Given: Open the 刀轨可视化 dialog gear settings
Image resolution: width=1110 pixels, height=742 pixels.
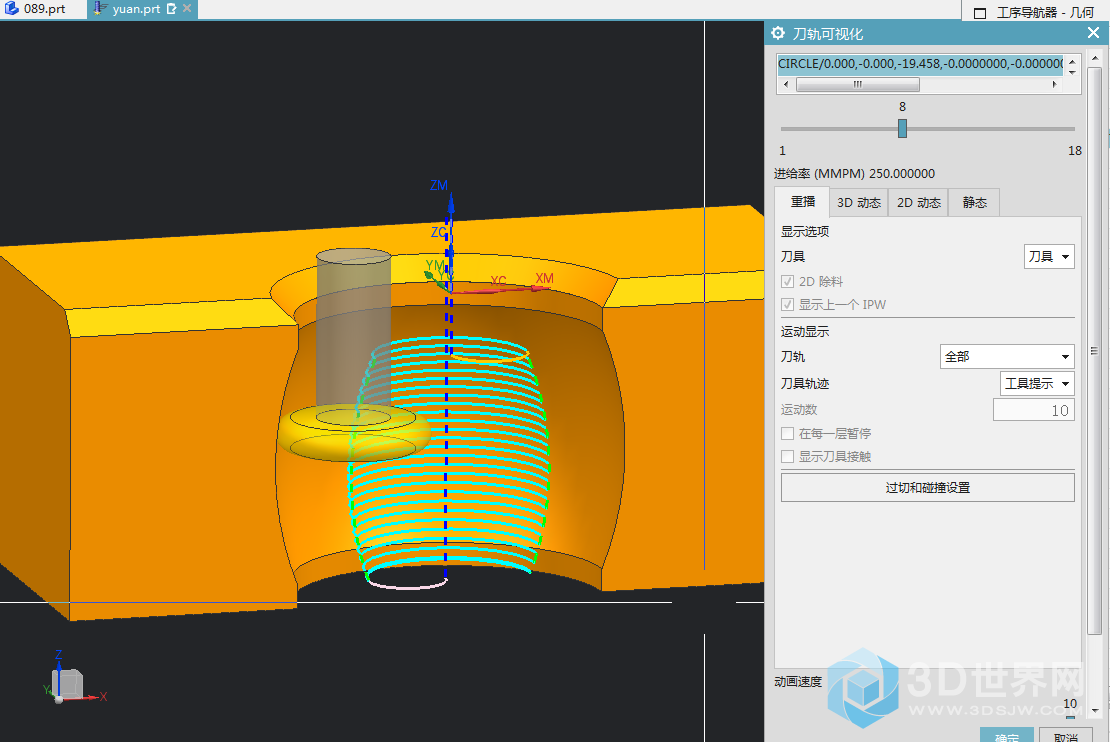Looking at the screenshot, I should pyautogui.click(x=778, y=33).
